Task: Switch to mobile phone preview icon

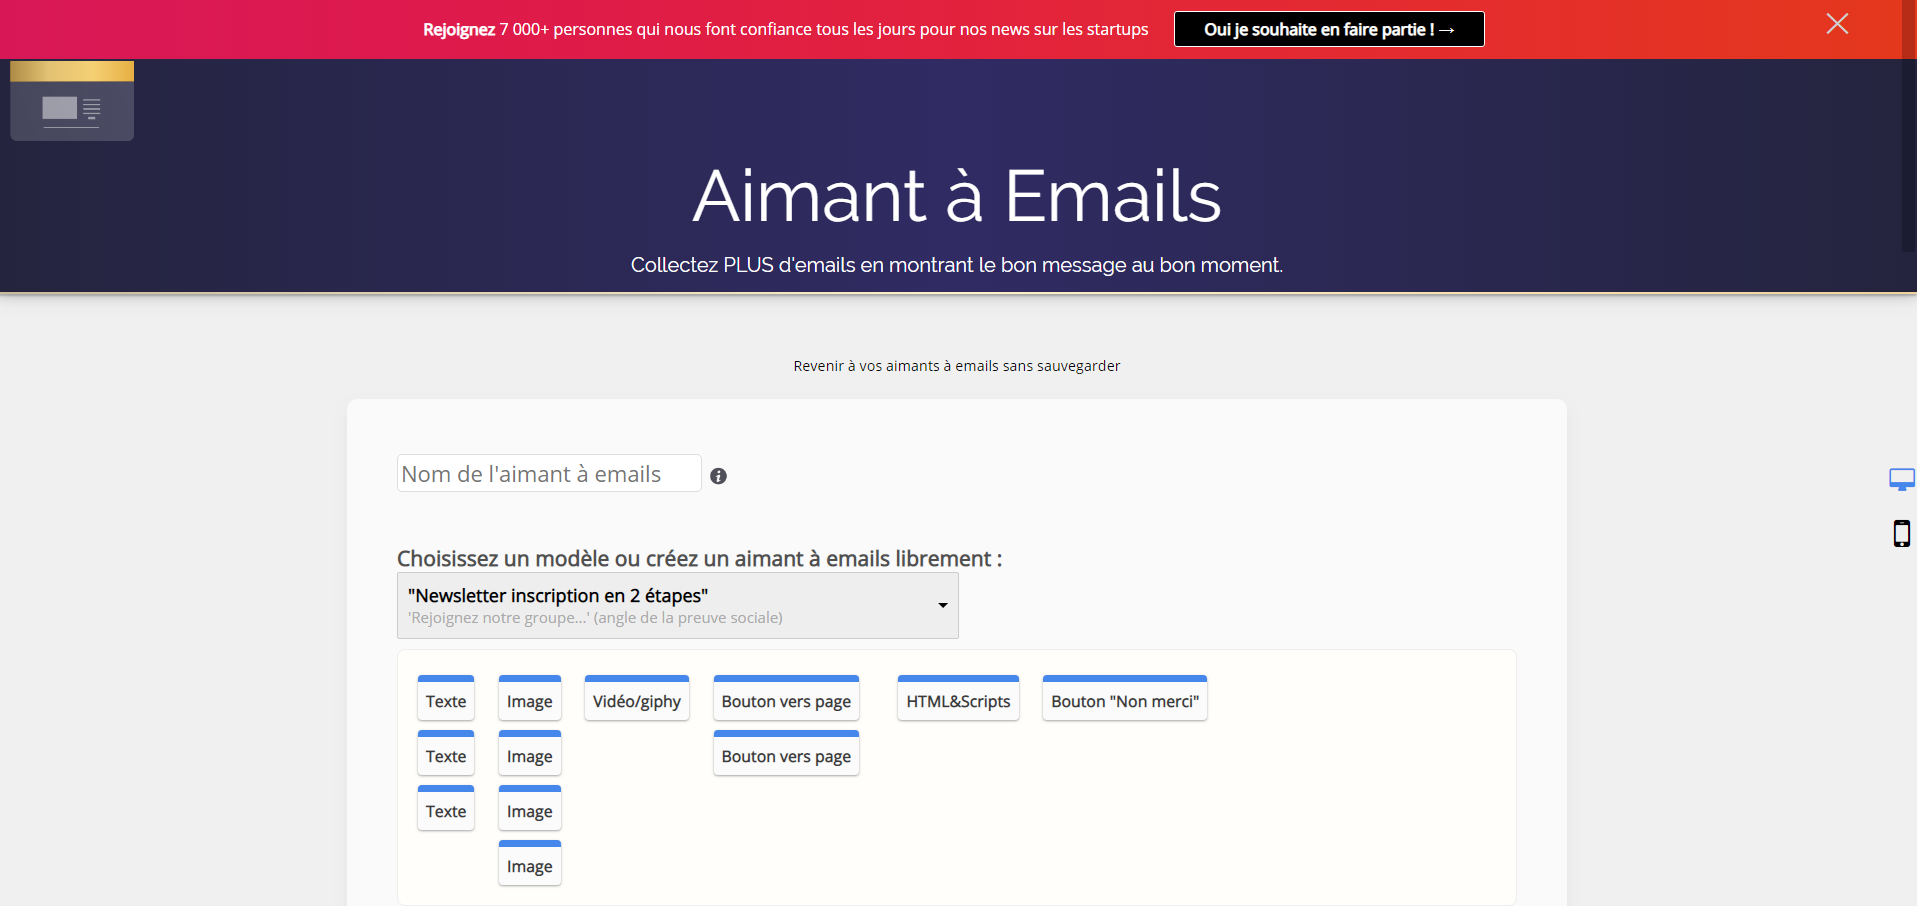Action: pyautogui.click(x=1901, y=534)
